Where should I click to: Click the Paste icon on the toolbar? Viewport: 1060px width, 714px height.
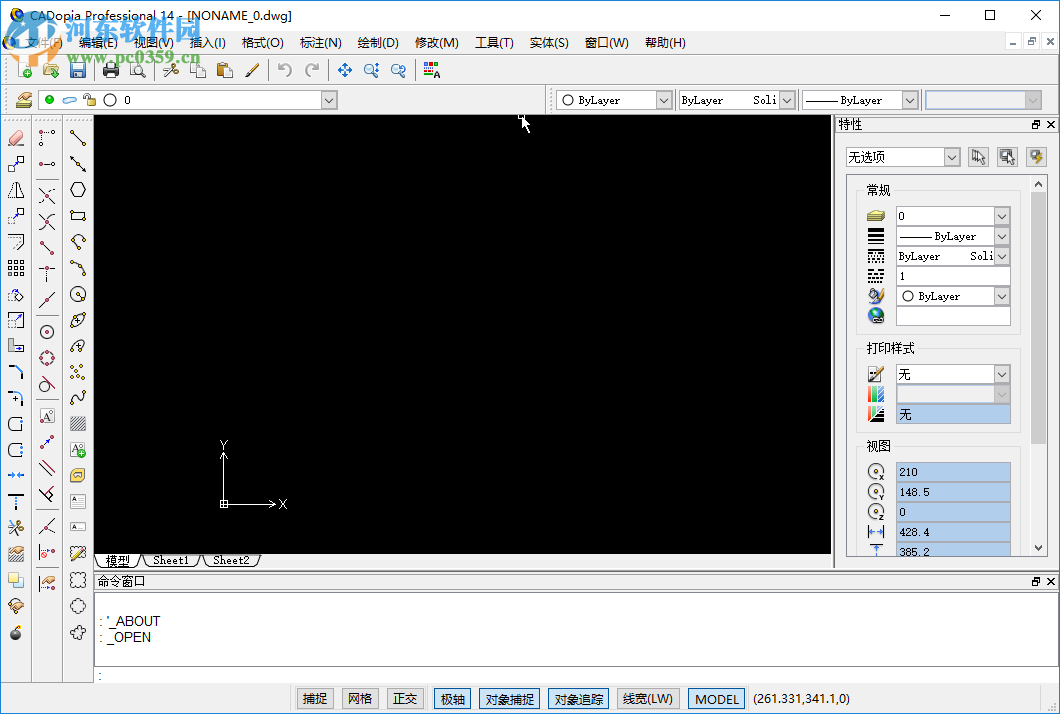coord(224,70)
